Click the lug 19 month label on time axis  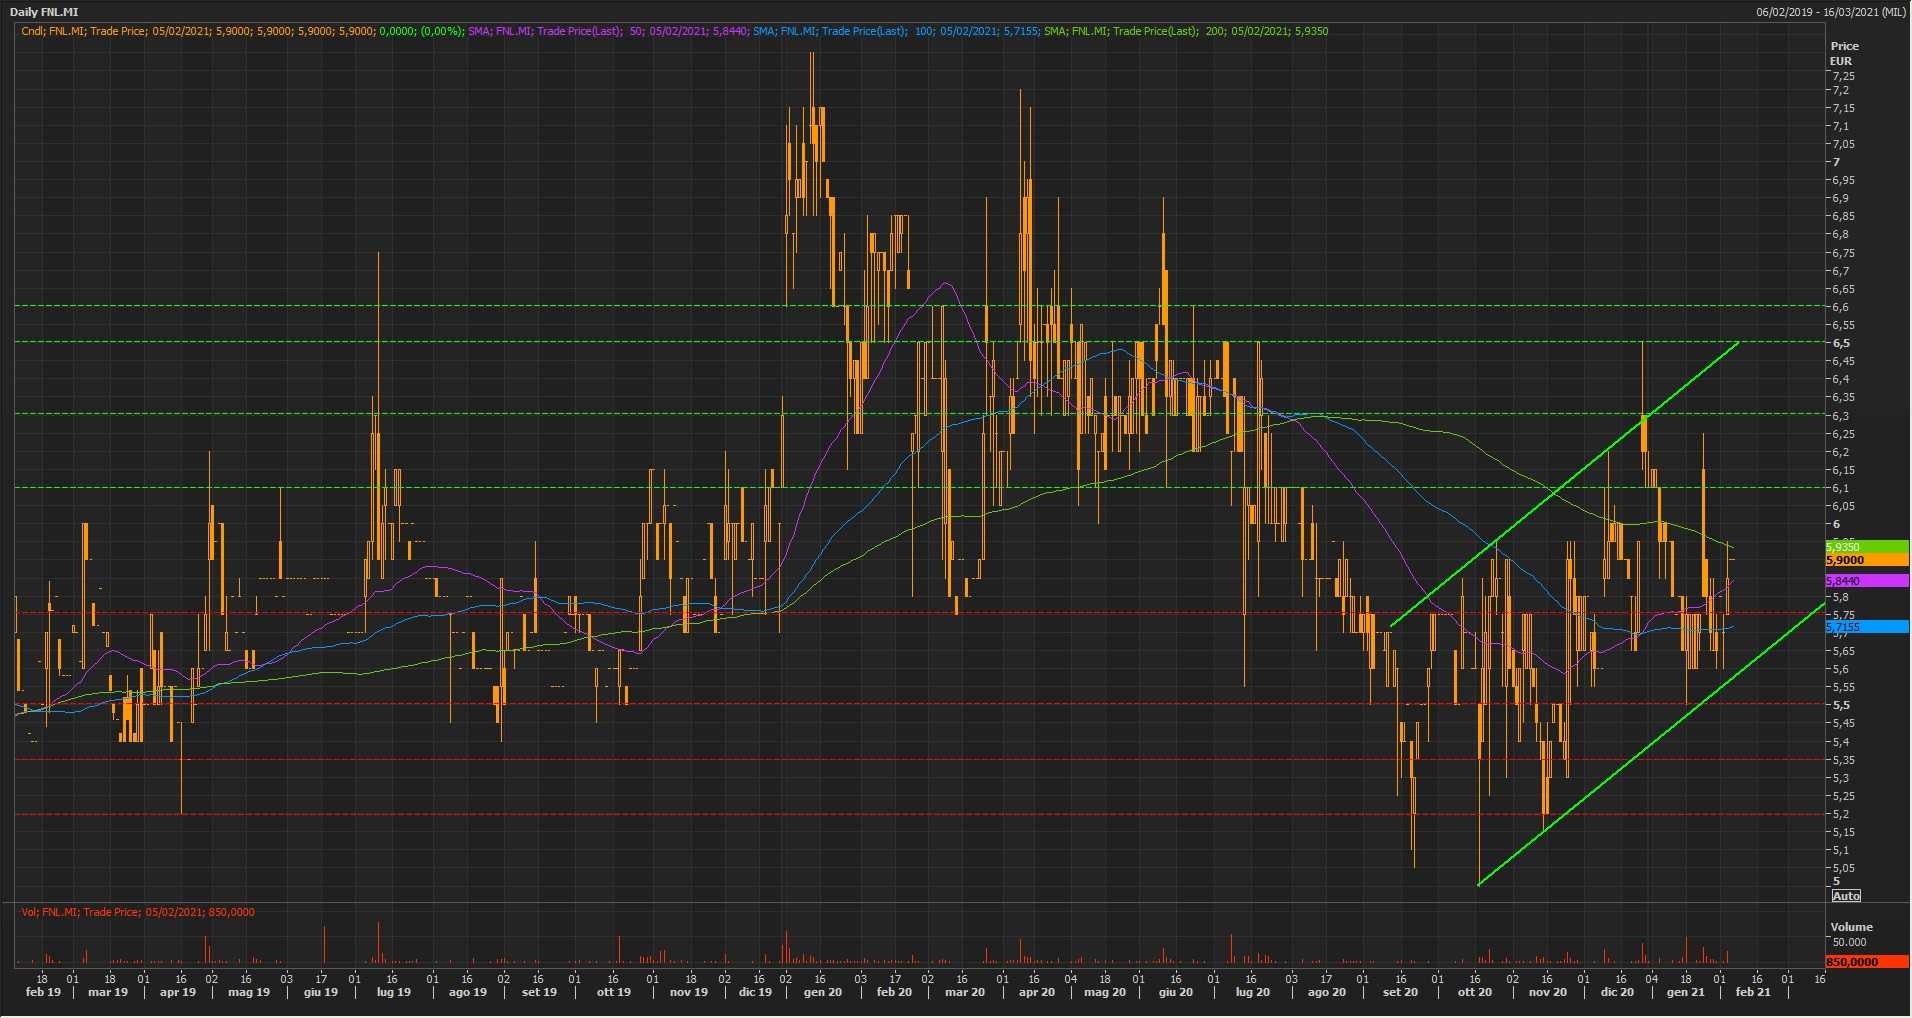[x=393, y=993]
